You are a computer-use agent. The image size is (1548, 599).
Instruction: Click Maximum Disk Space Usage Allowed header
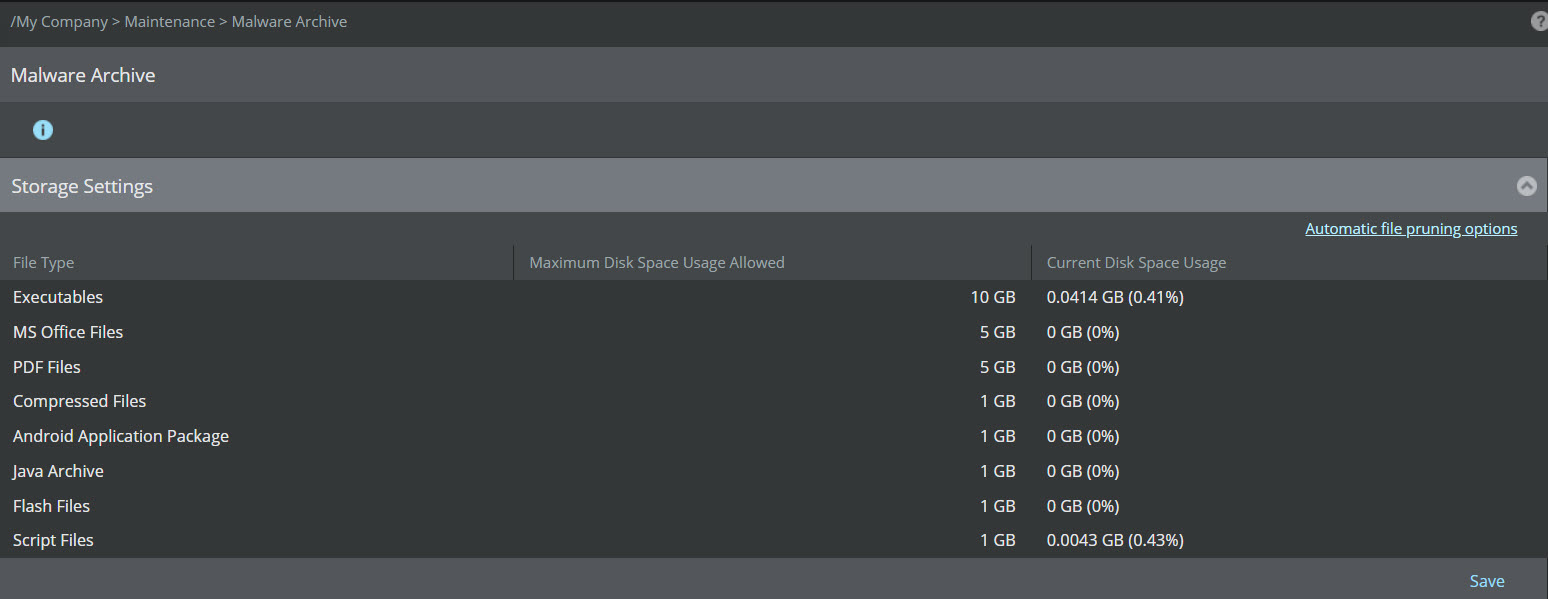(657, 263)
